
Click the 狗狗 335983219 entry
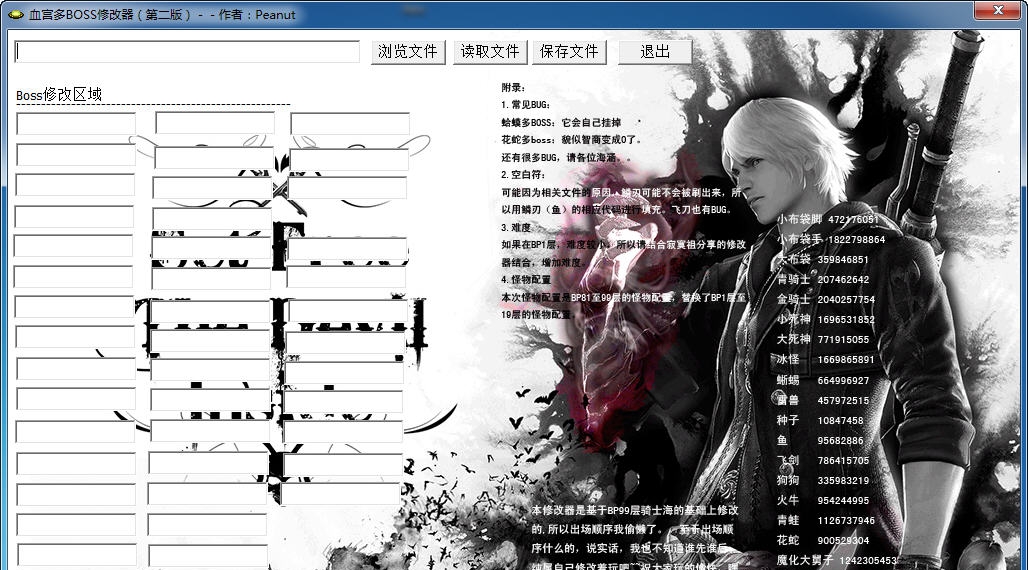tap(823, 480)
